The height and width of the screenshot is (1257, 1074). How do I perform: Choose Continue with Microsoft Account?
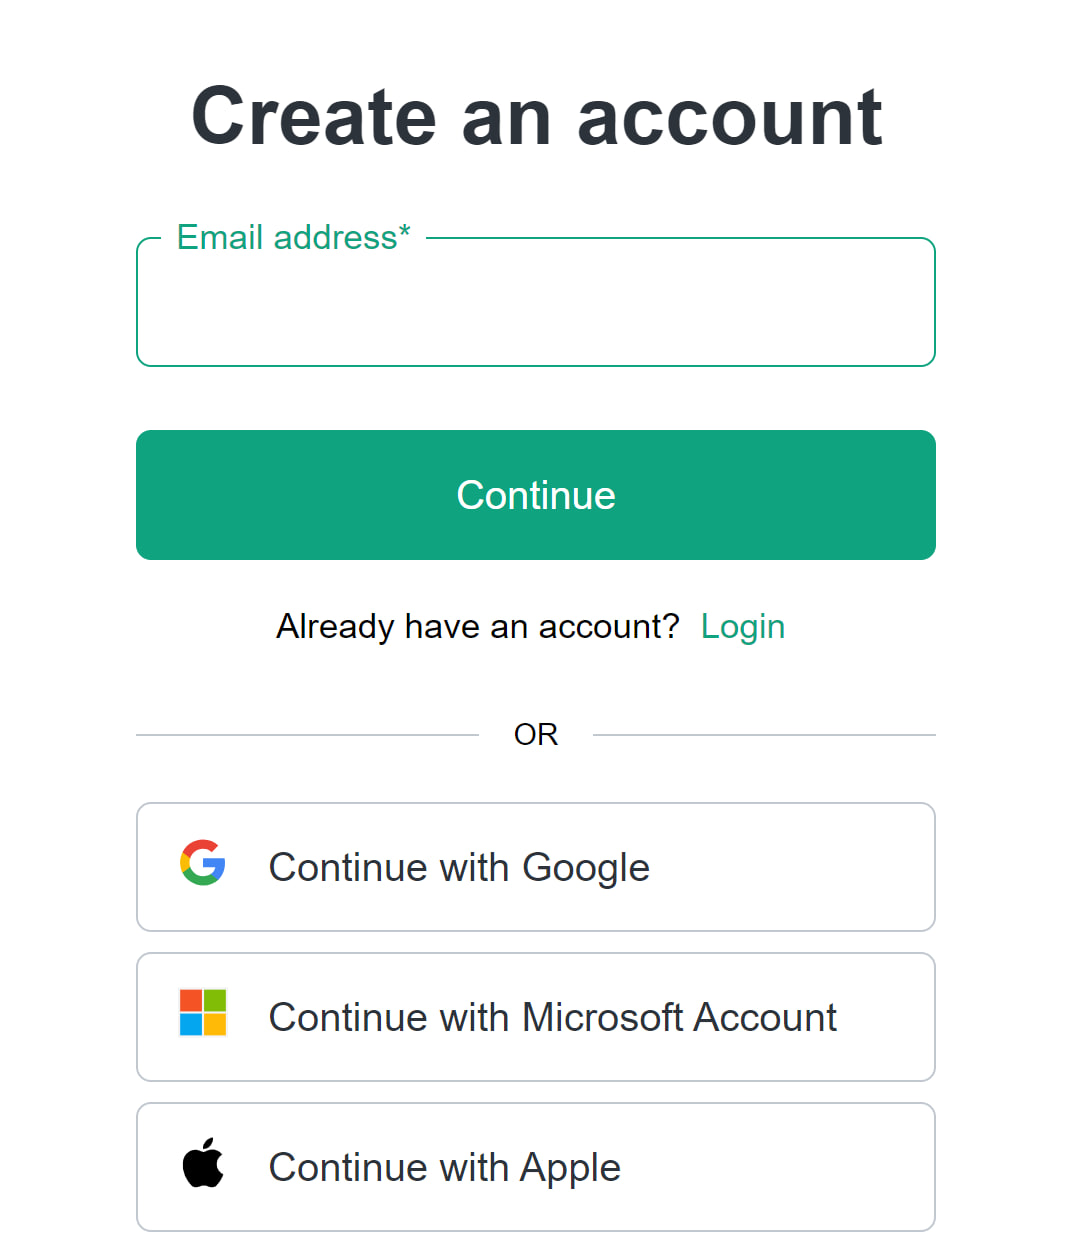tap(536, 1017)
